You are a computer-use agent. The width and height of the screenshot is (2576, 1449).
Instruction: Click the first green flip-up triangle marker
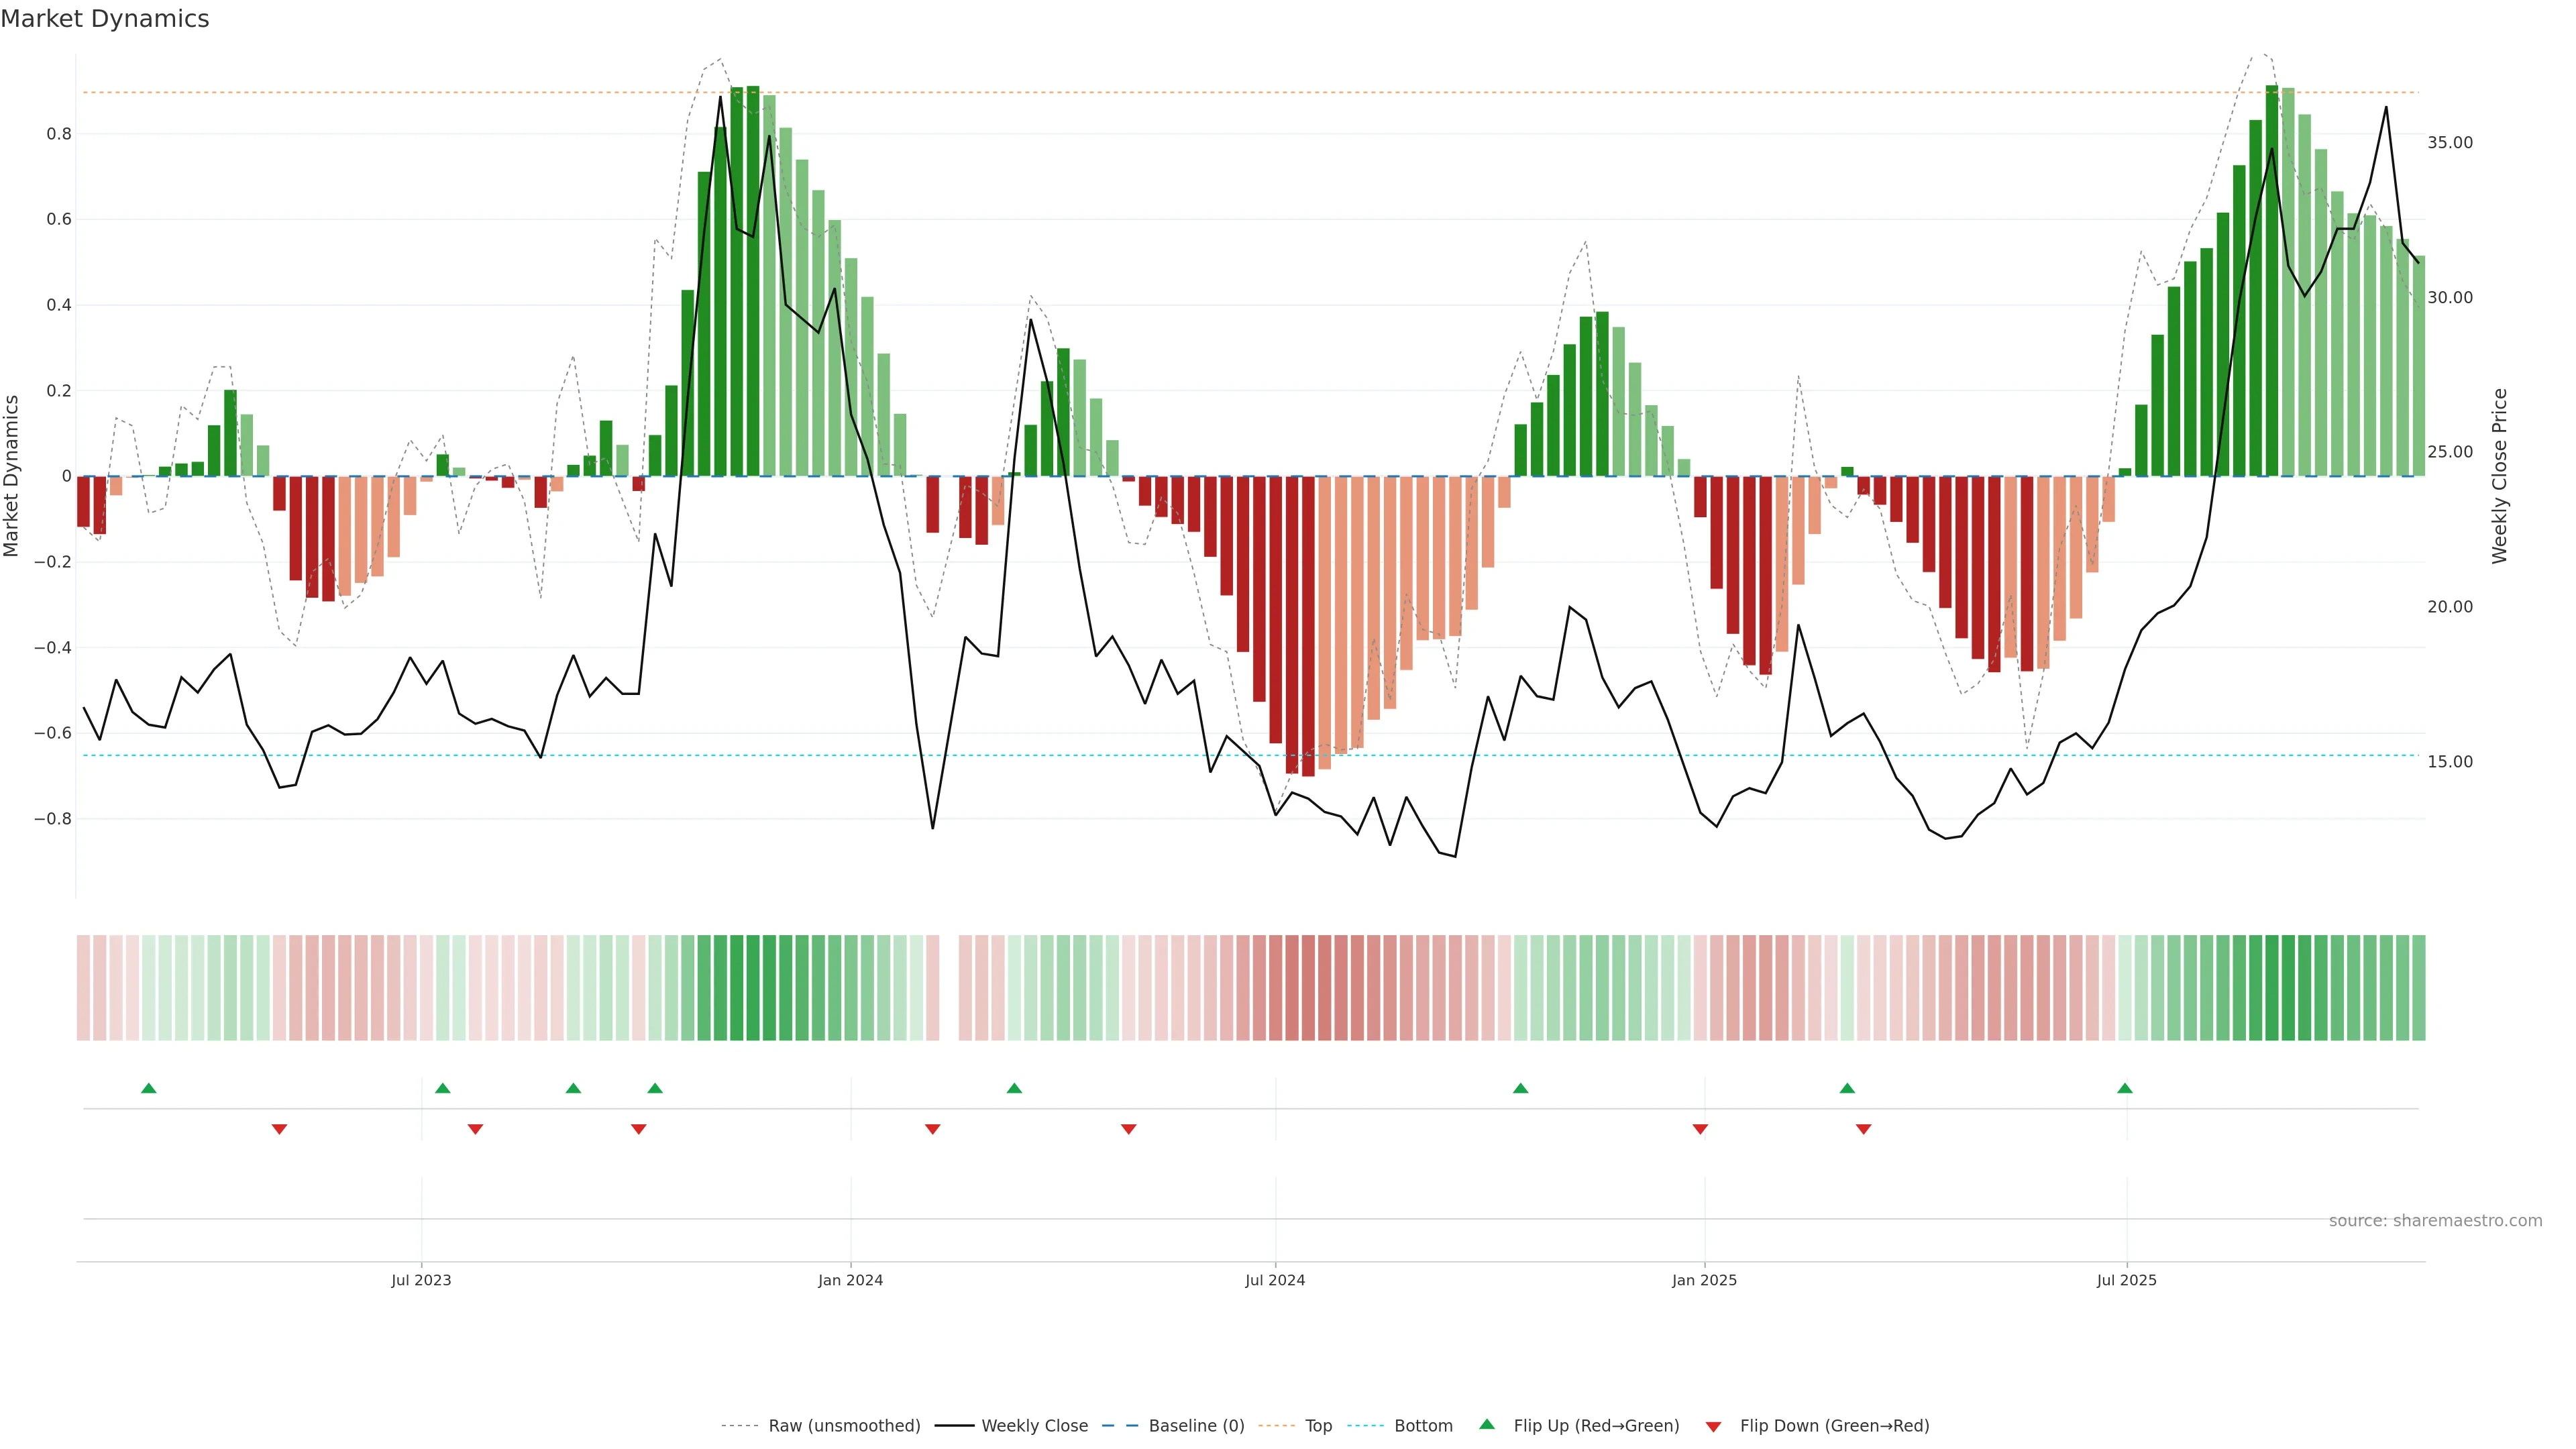pyautogui.click(x=149, y=1088)
